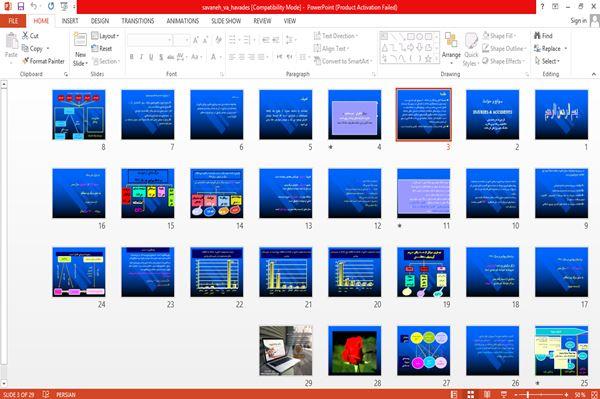Click Normal view icon in status bar
Image resolution: width=600 pixels, height=399 pixels.
454,394
